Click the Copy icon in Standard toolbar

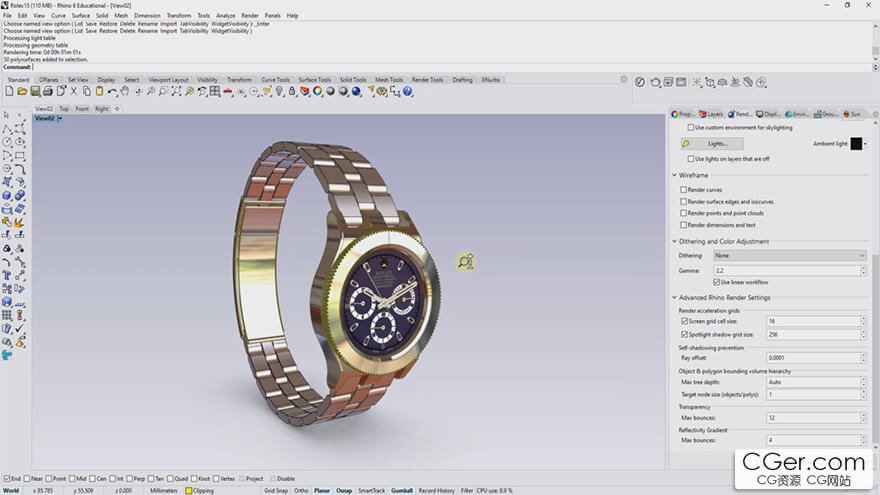click(86, 91)
